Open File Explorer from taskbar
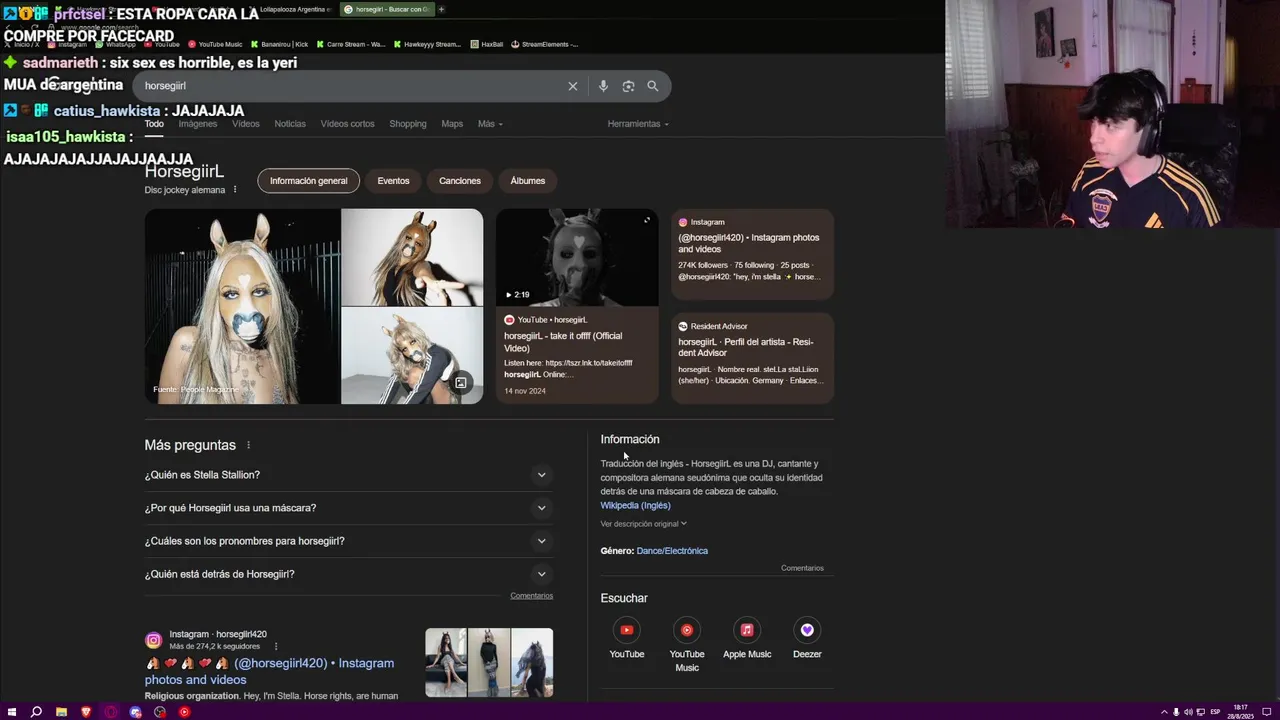The image size is (1280, 720). pyautogui.click(x=61, y=712)
